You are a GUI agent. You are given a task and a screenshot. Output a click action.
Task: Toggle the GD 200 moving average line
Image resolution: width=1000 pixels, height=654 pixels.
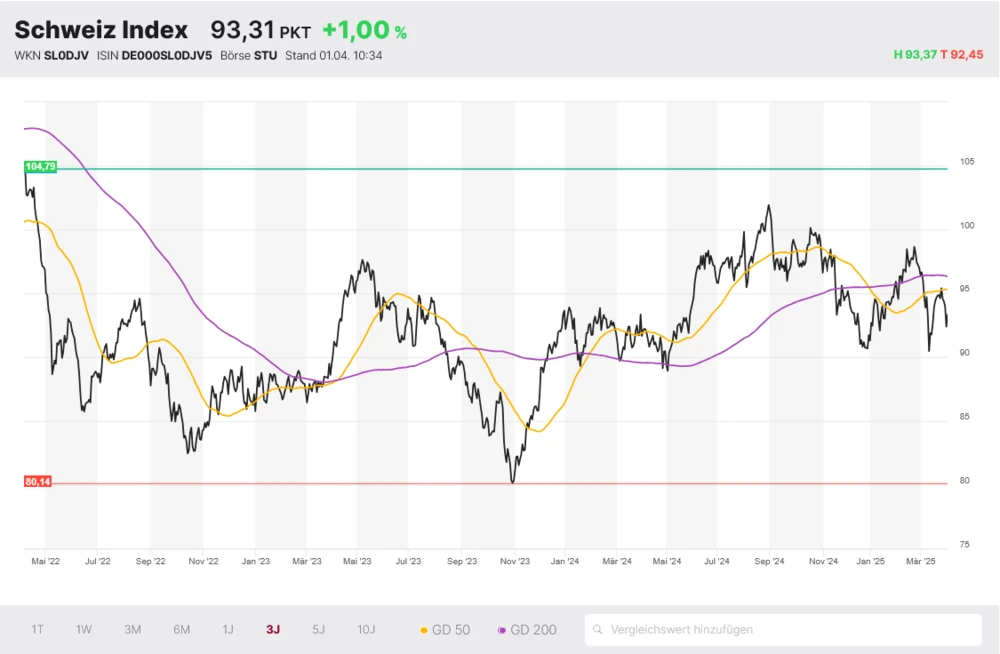[528, 629]
